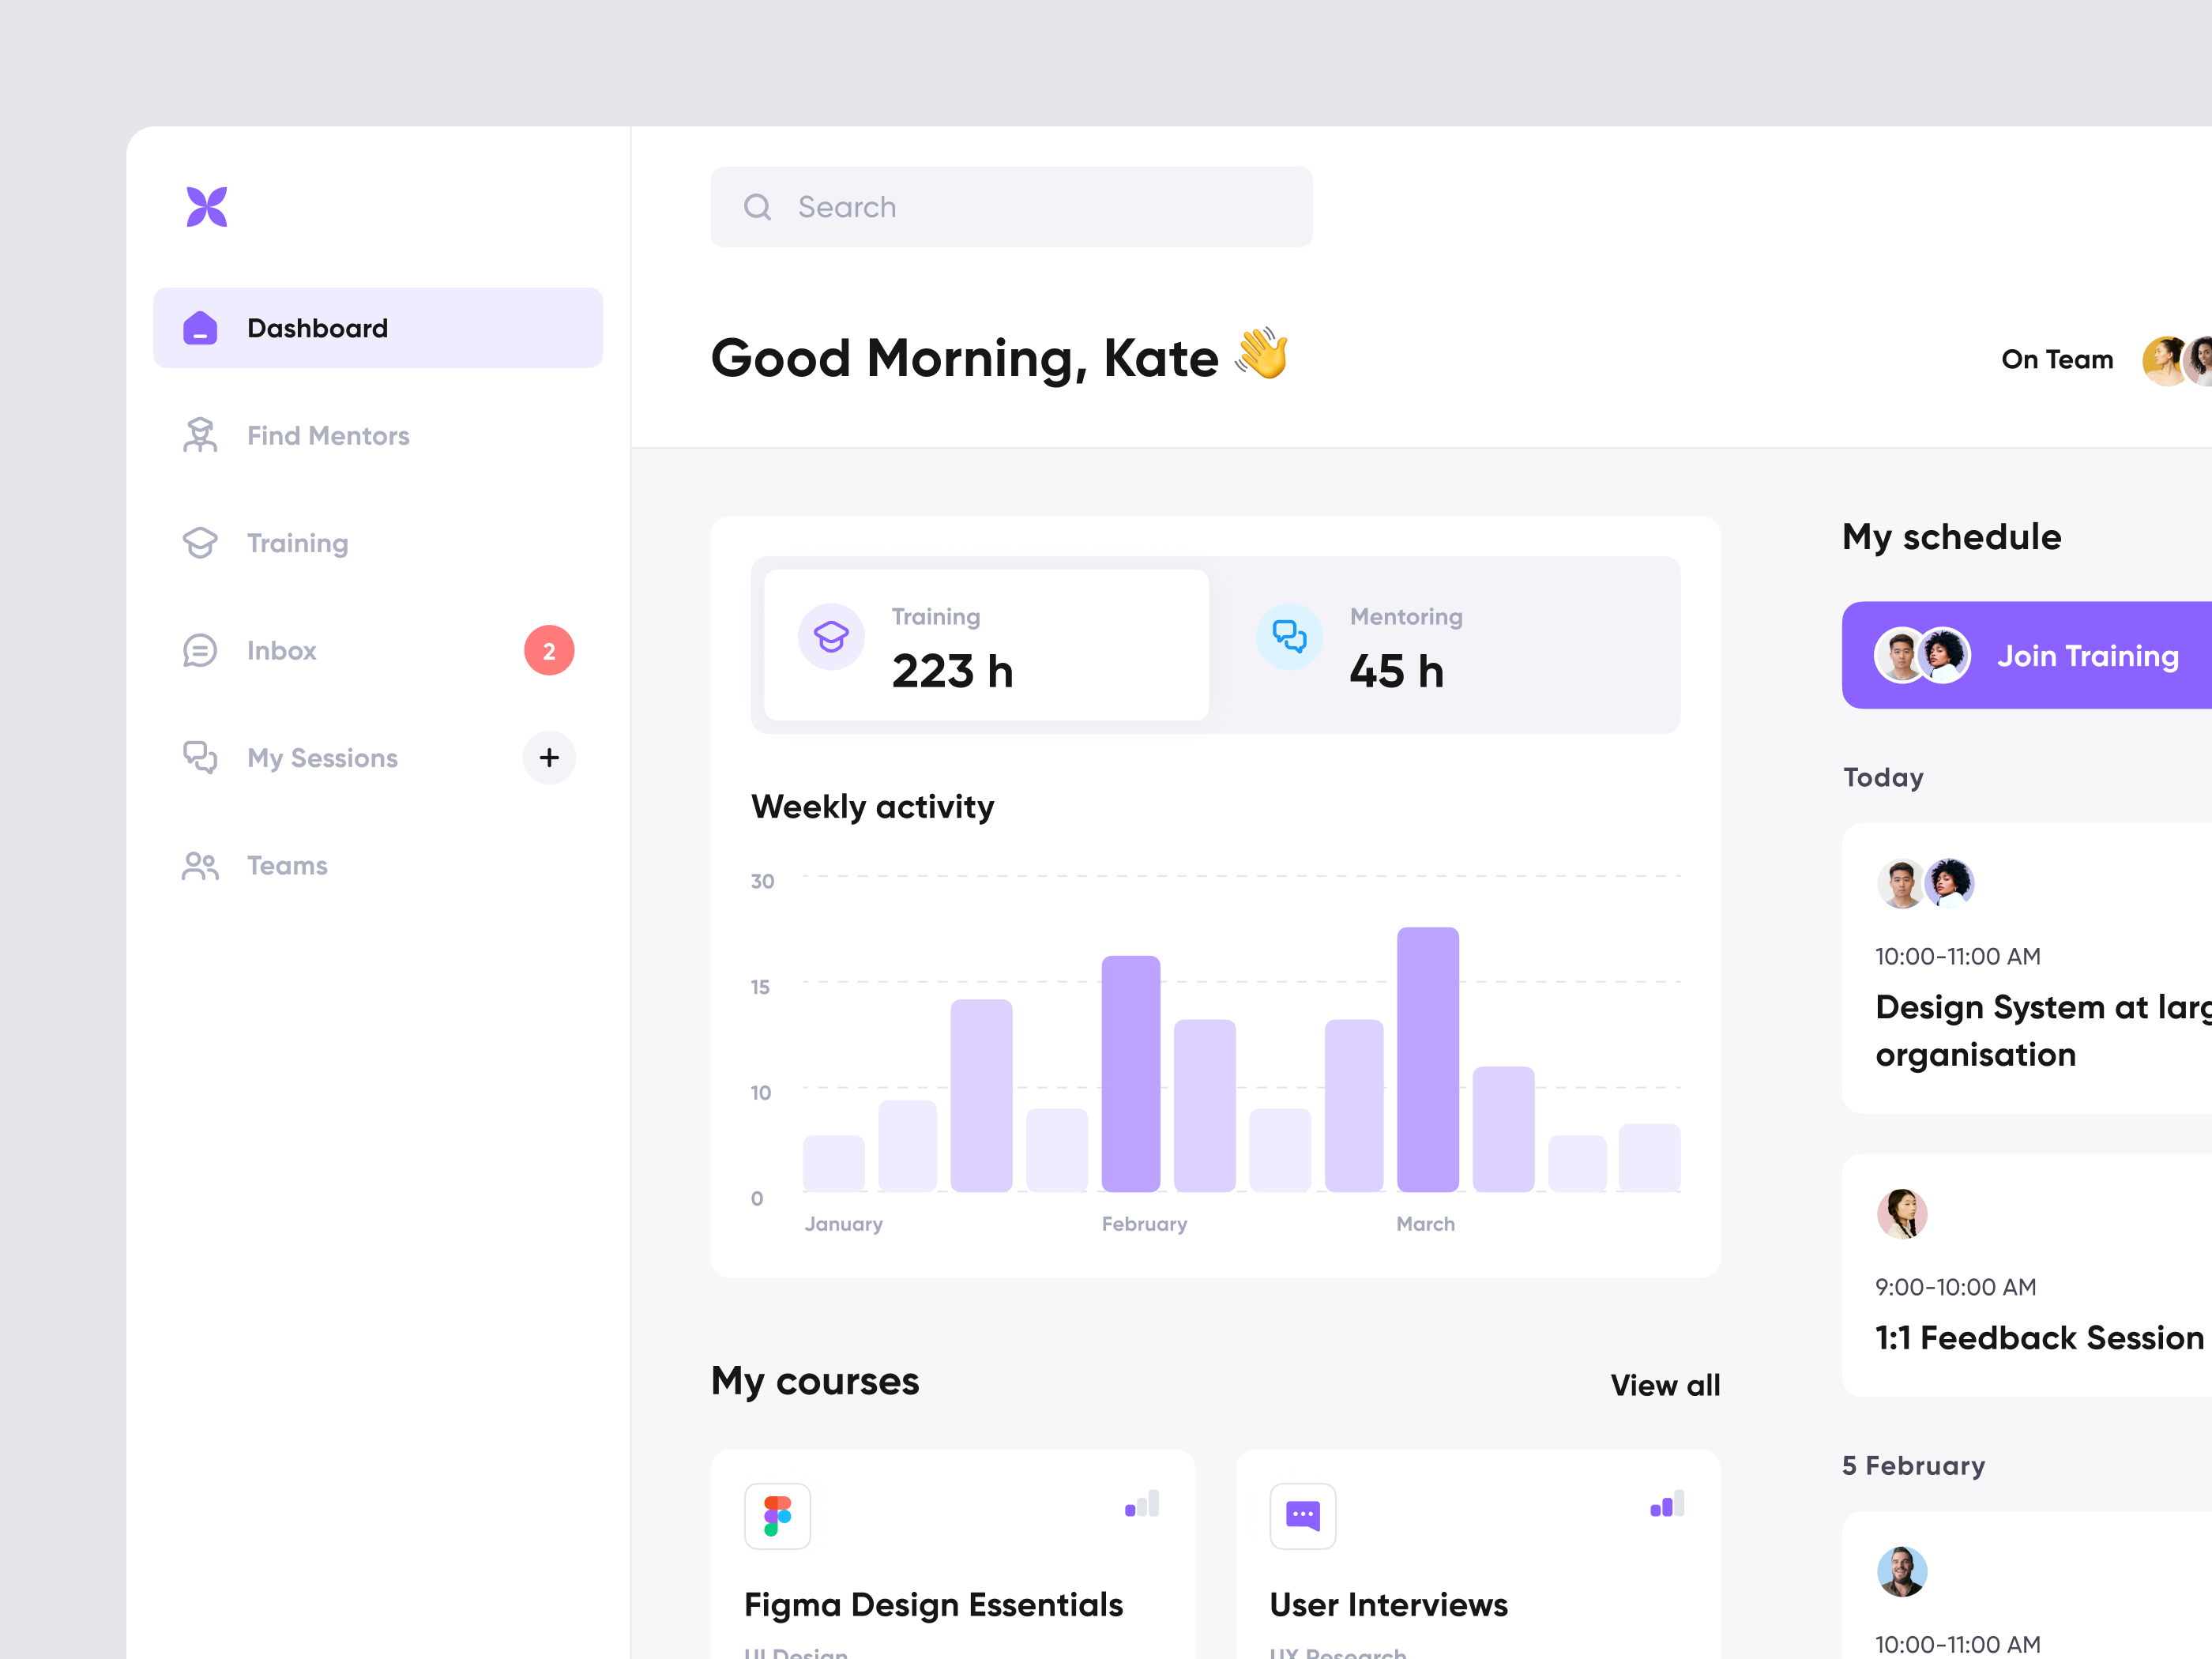Open Training from the sidebar
Viewport: 2212px width, 1659px height.
[x=296, y=542]
